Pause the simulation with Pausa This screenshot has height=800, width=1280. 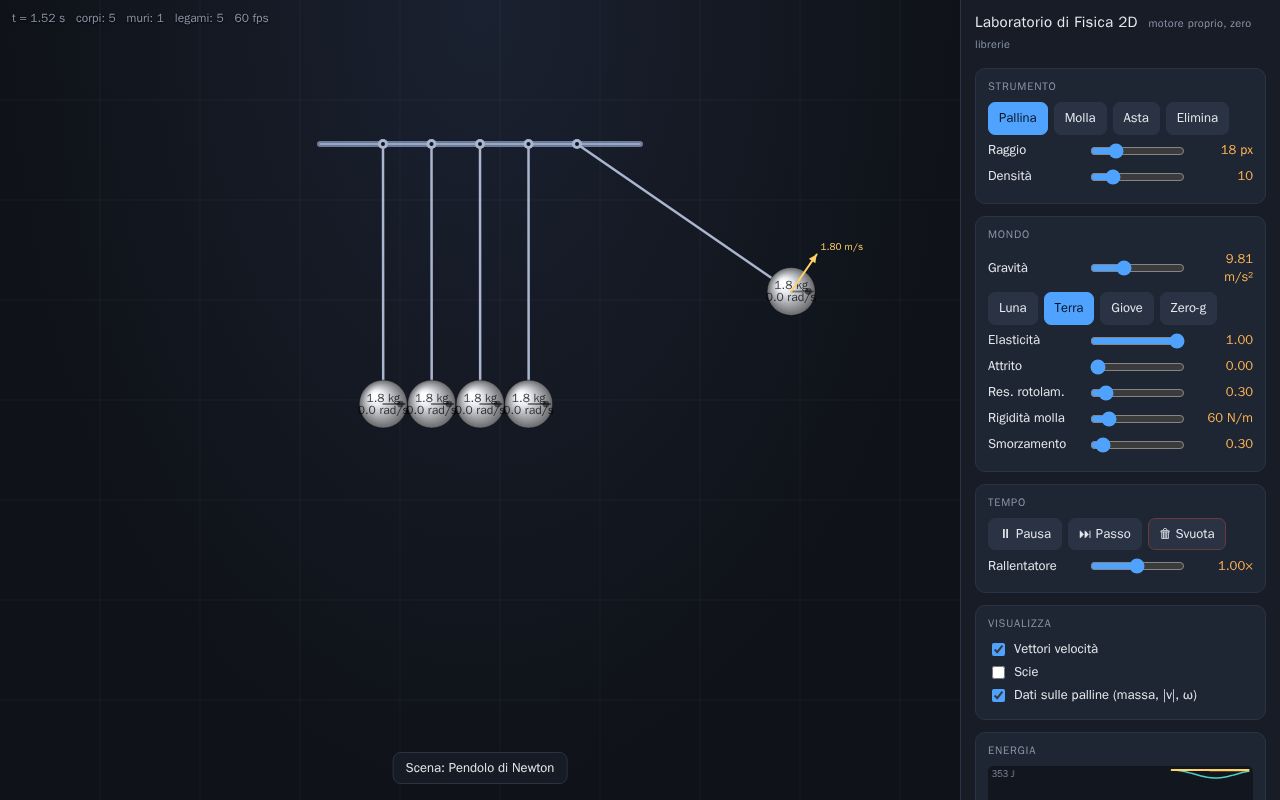(1025, 534)
